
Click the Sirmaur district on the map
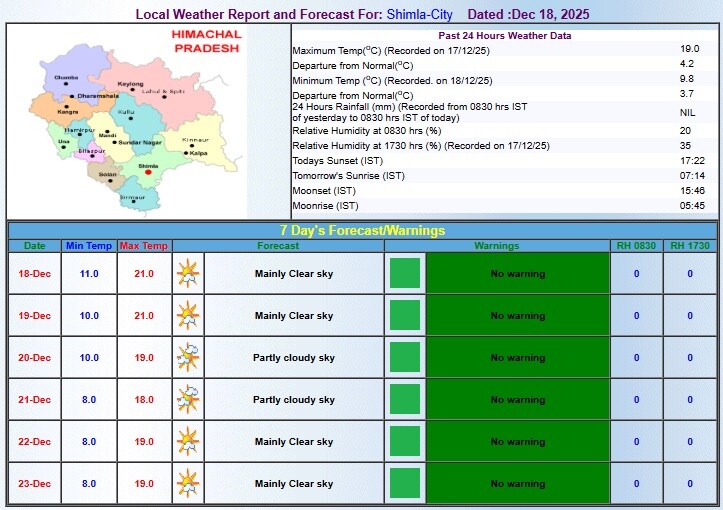tap(132, 195)
